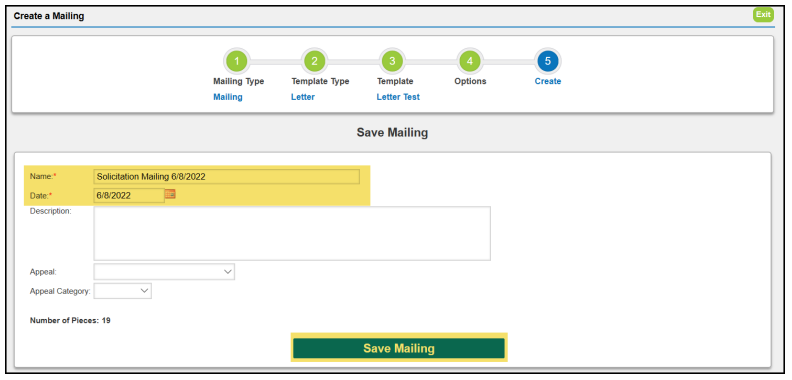792x380 pixels.
Task: Select step 5 Create circle
Action: 548,62
